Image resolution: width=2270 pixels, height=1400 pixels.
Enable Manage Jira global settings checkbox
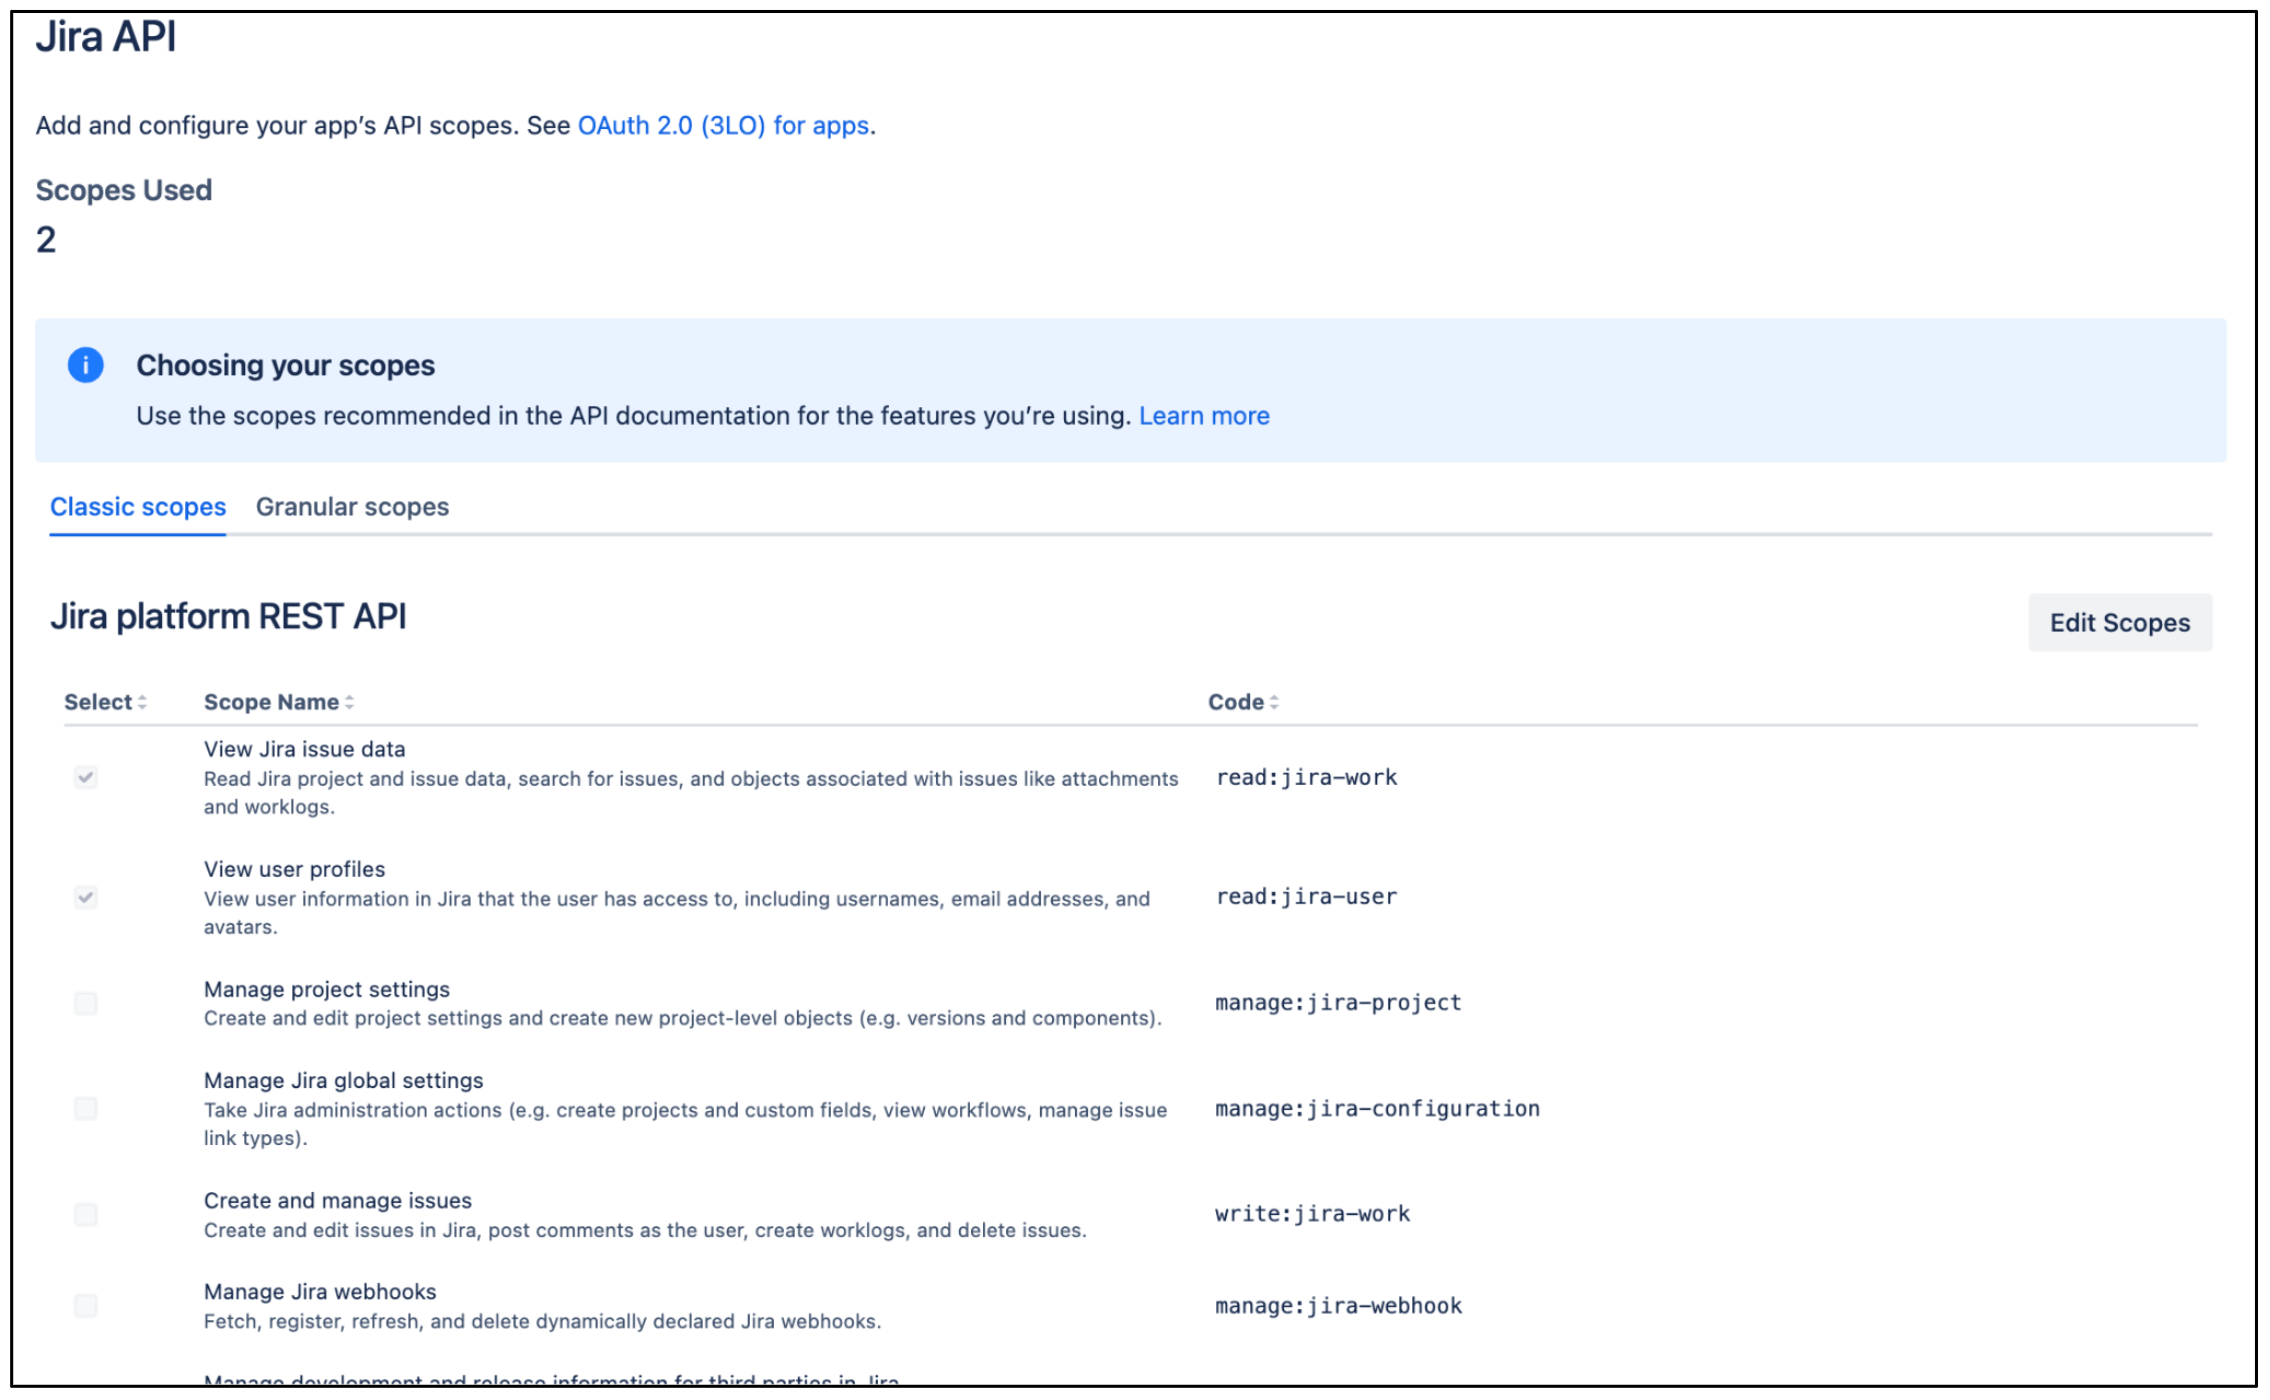click(86, 1108)
